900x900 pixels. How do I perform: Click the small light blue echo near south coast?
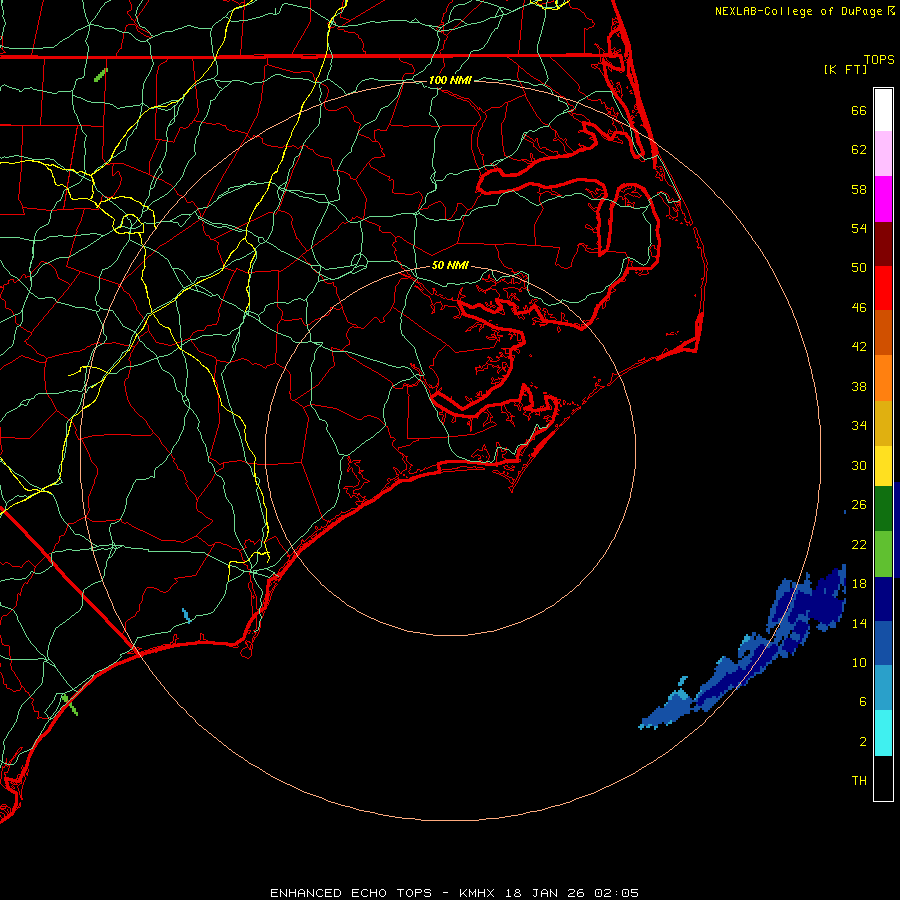[x=187, y=616]
